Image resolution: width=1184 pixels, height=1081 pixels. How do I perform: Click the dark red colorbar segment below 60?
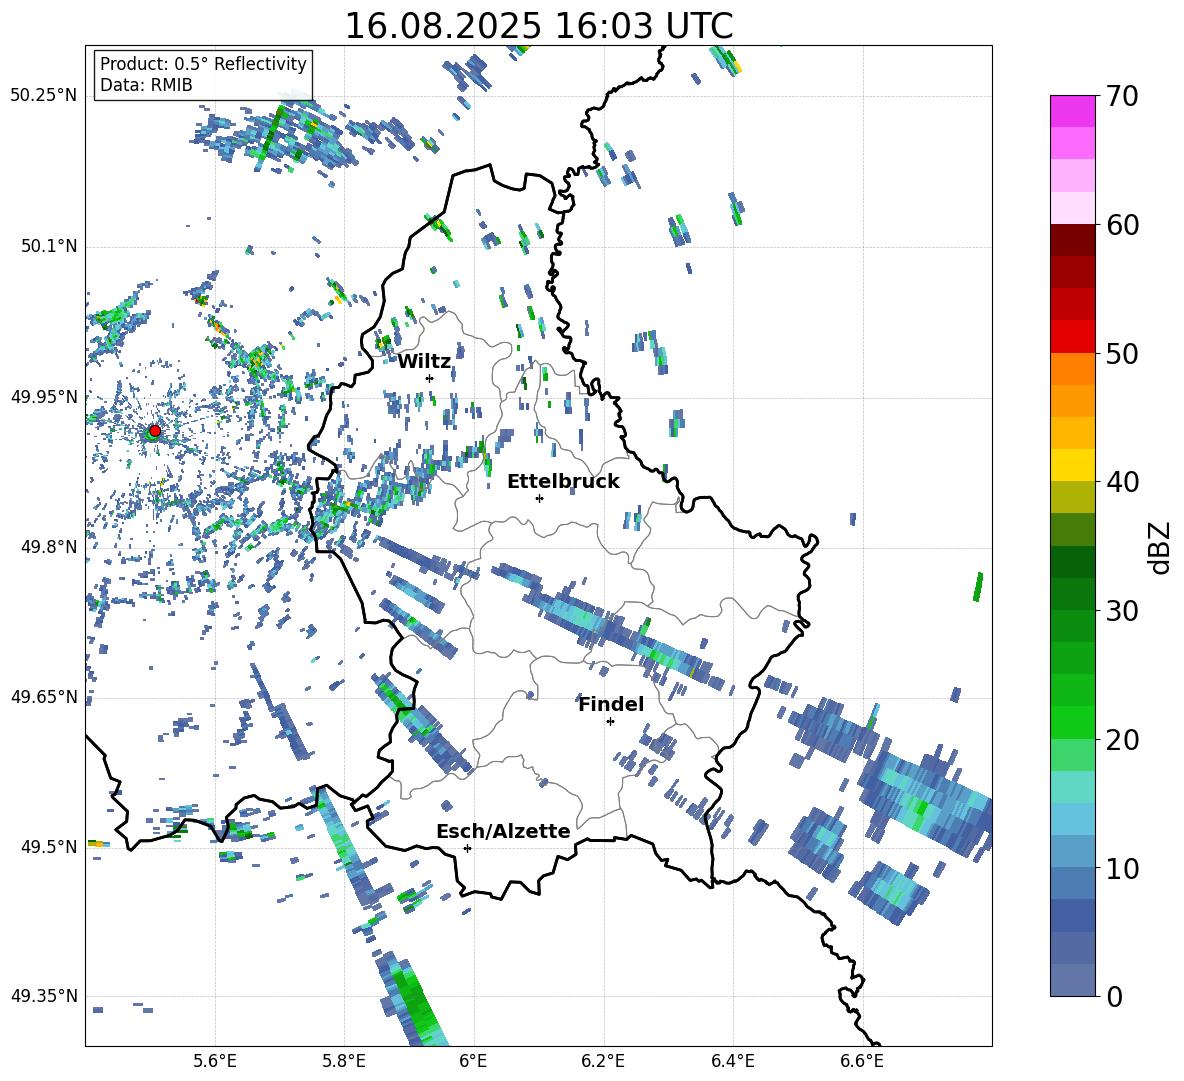click(x=1072, y=240)
